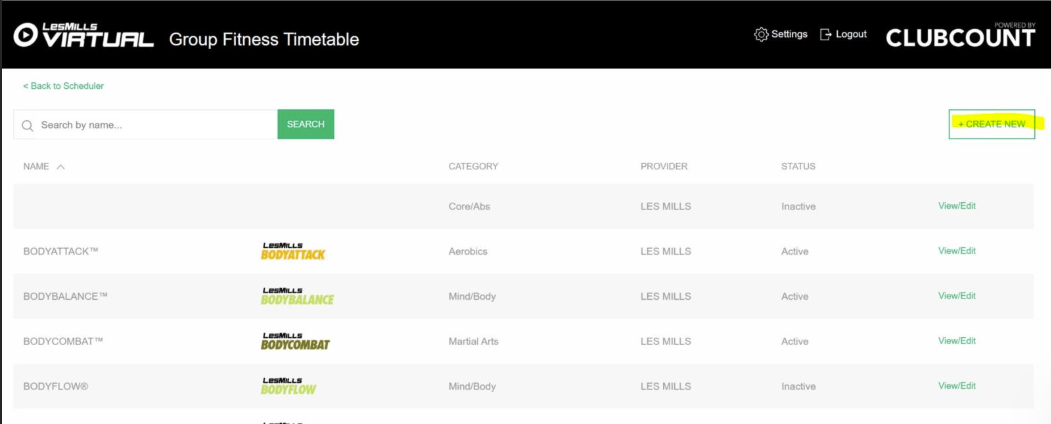Image resolution: width=1051 pixels, height=424 pixels.
Task: Click the PROVIDER column header
Action: [664, 166]
